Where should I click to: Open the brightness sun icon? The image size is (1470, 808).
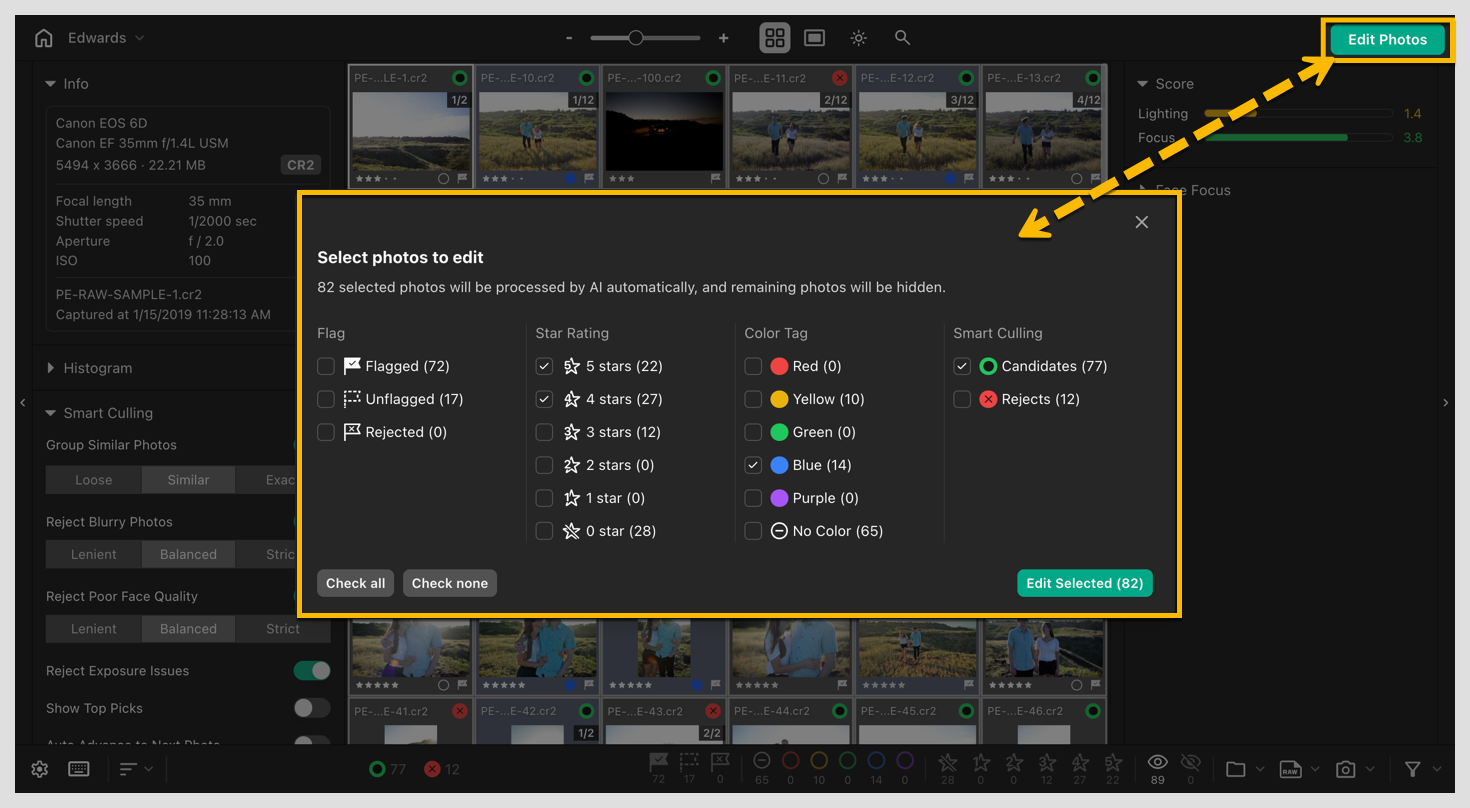tap(859, 38)
